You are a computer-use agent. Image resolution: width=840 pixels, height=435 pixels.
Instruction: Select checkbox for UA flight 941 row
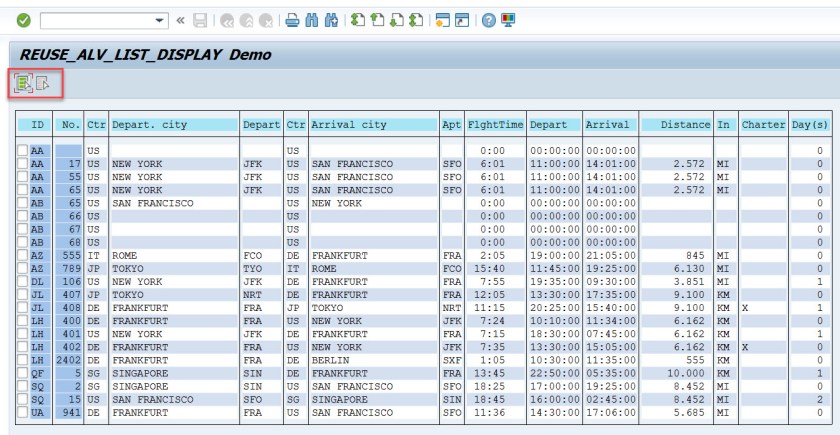click(23, 413)
